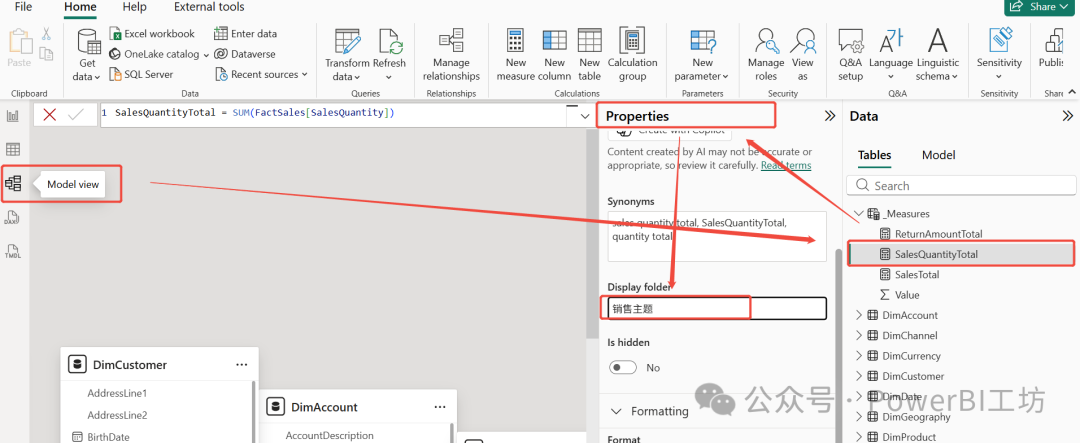Switch to Model tab in Data pane

point(939,155)
